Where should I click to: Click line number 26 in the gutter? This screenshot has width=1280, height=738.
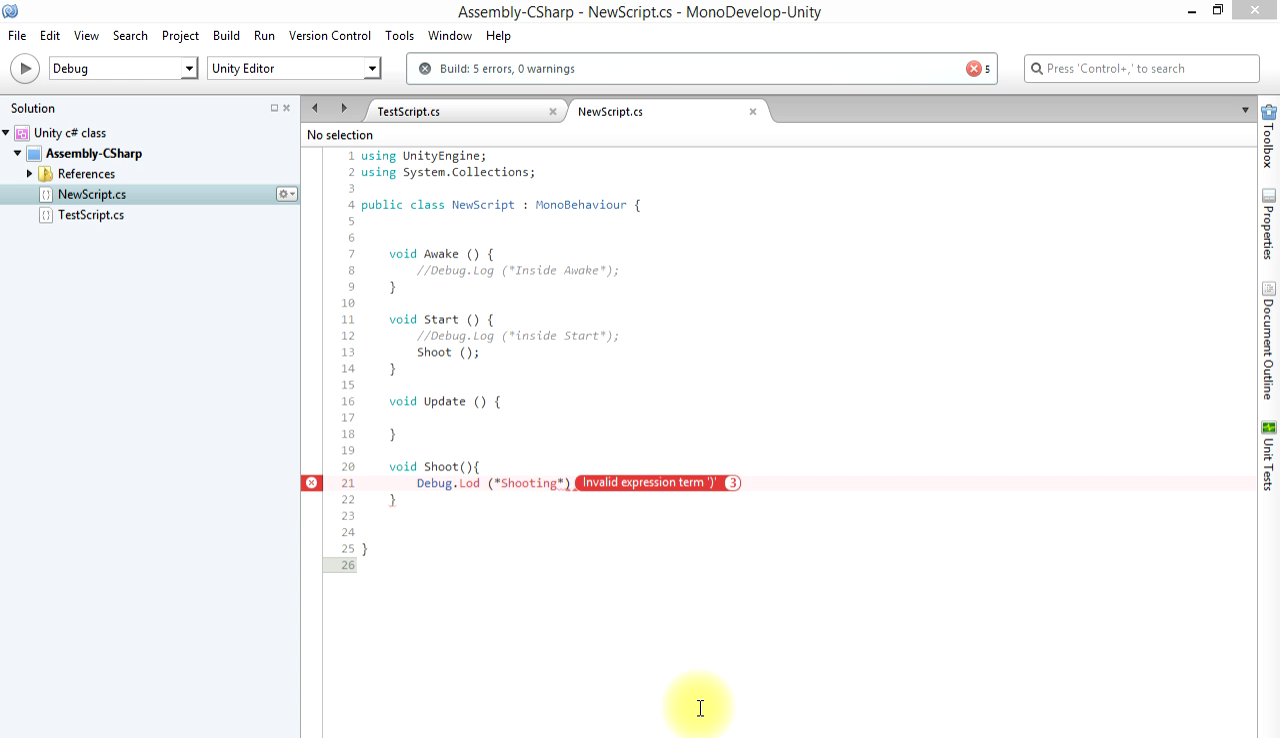click(347, 565)
